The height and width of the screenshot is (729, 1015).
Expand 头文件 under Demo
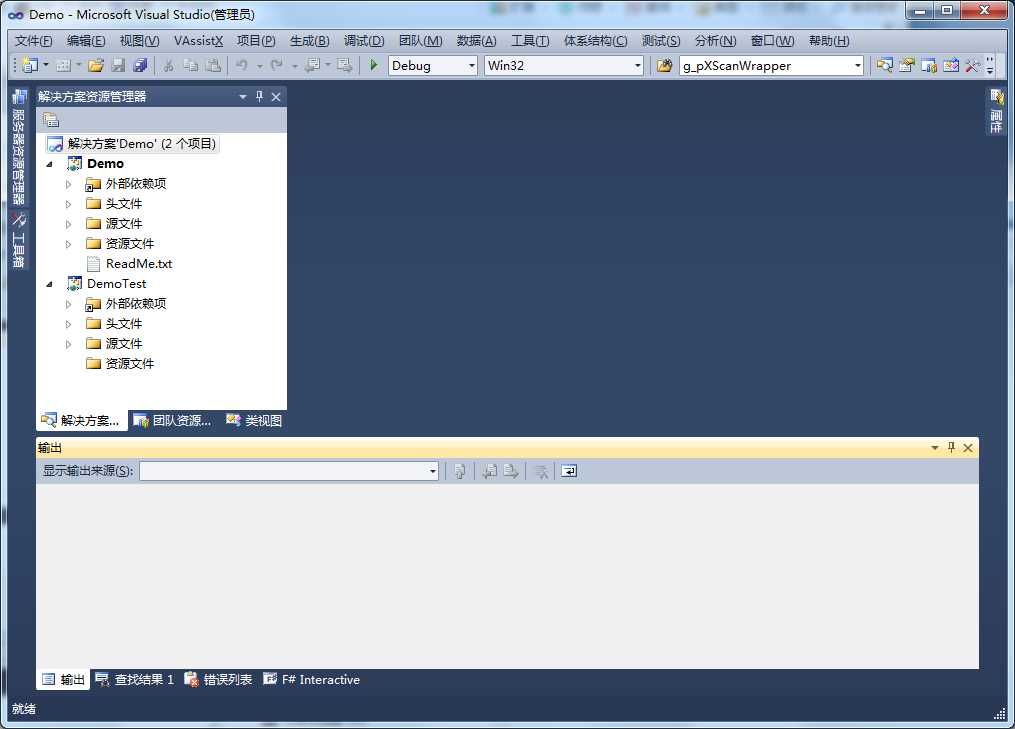pyautogui.click(x=68, y=205)
